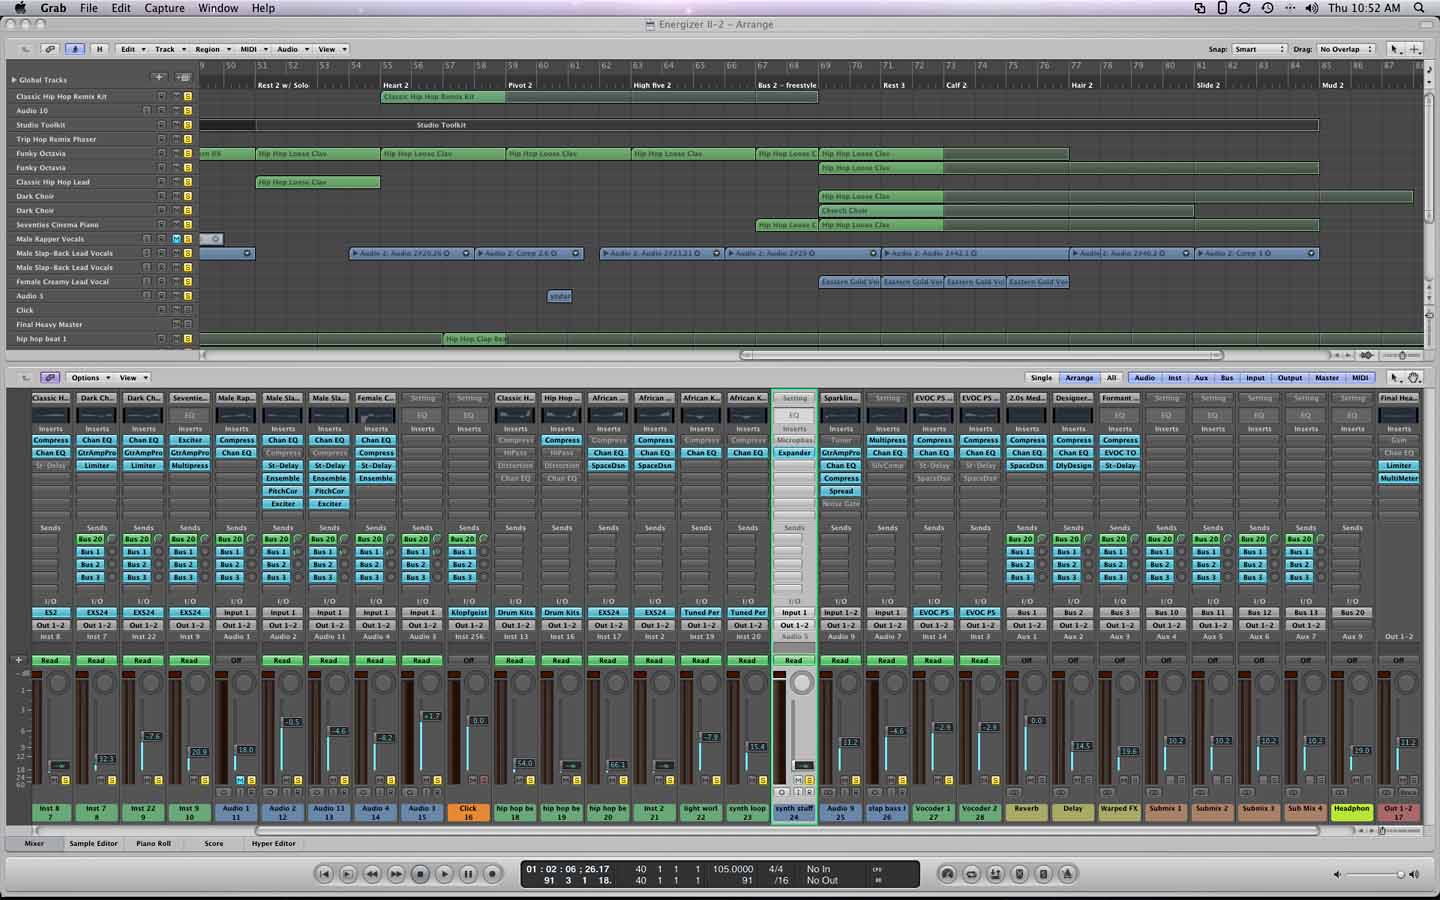Click the synth stuff channel pan knob
This screenshot has height=900, width=1440.
[x=802, y=682]
